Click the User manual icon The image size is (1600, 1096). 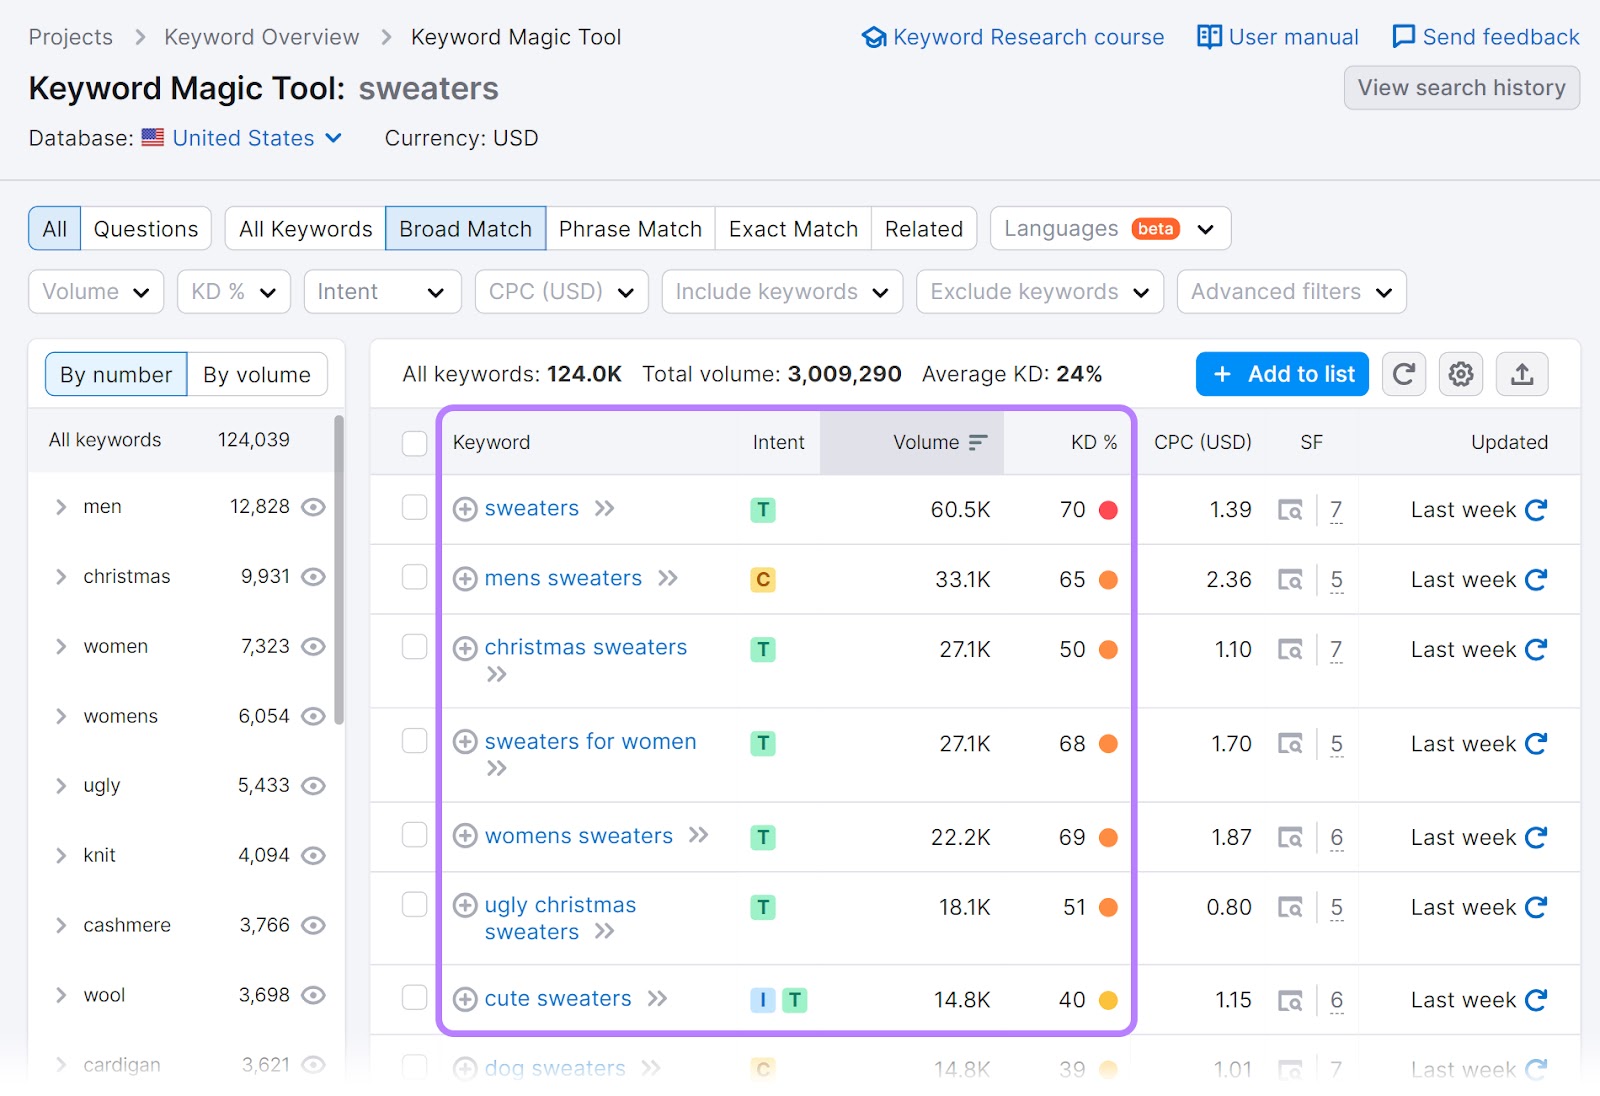click(1209, 36)
